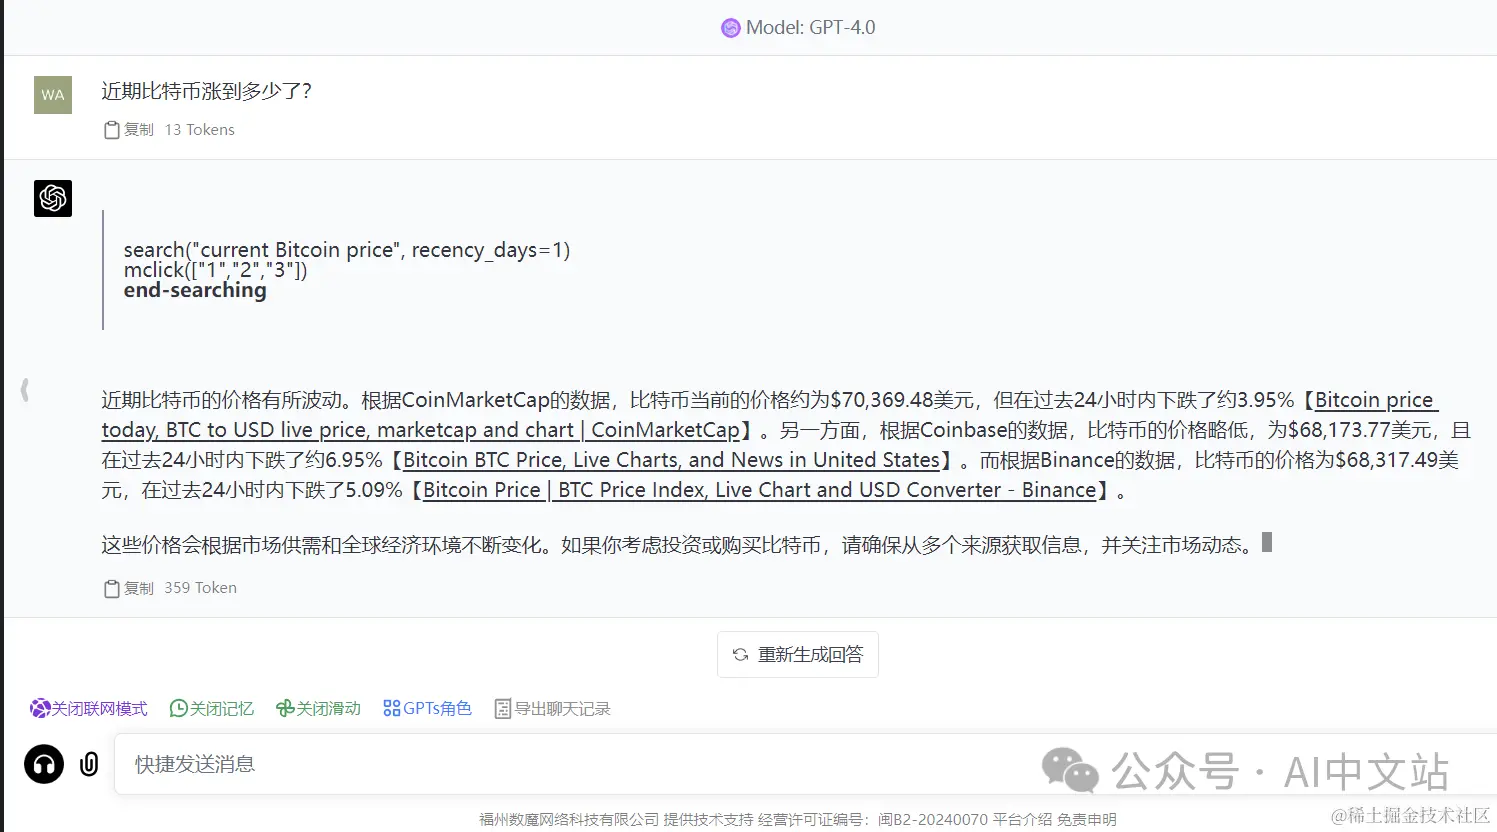Screen dimensions: 1497x832
Task: Click the 免责申明 footer link
Action: point(1087,819)
